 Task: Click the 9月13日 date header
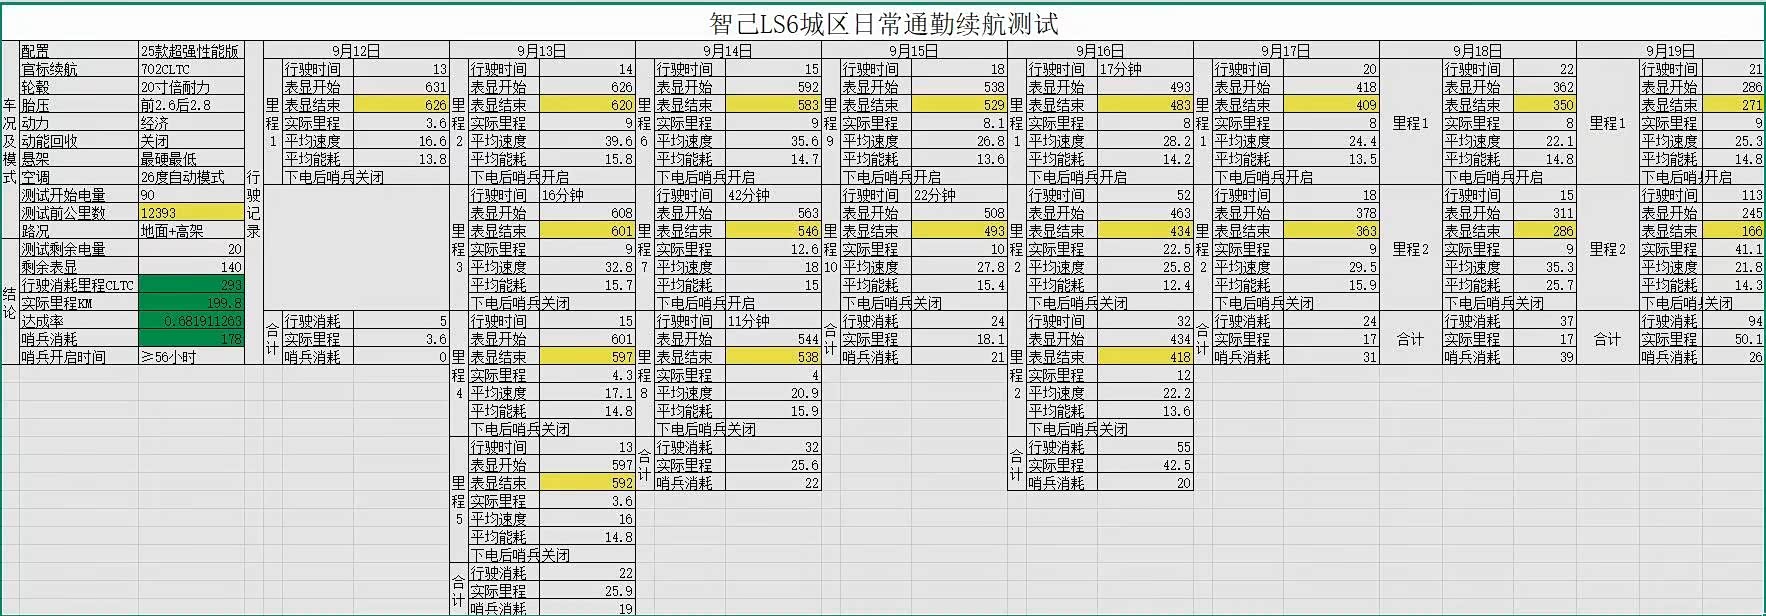(542, 51)
